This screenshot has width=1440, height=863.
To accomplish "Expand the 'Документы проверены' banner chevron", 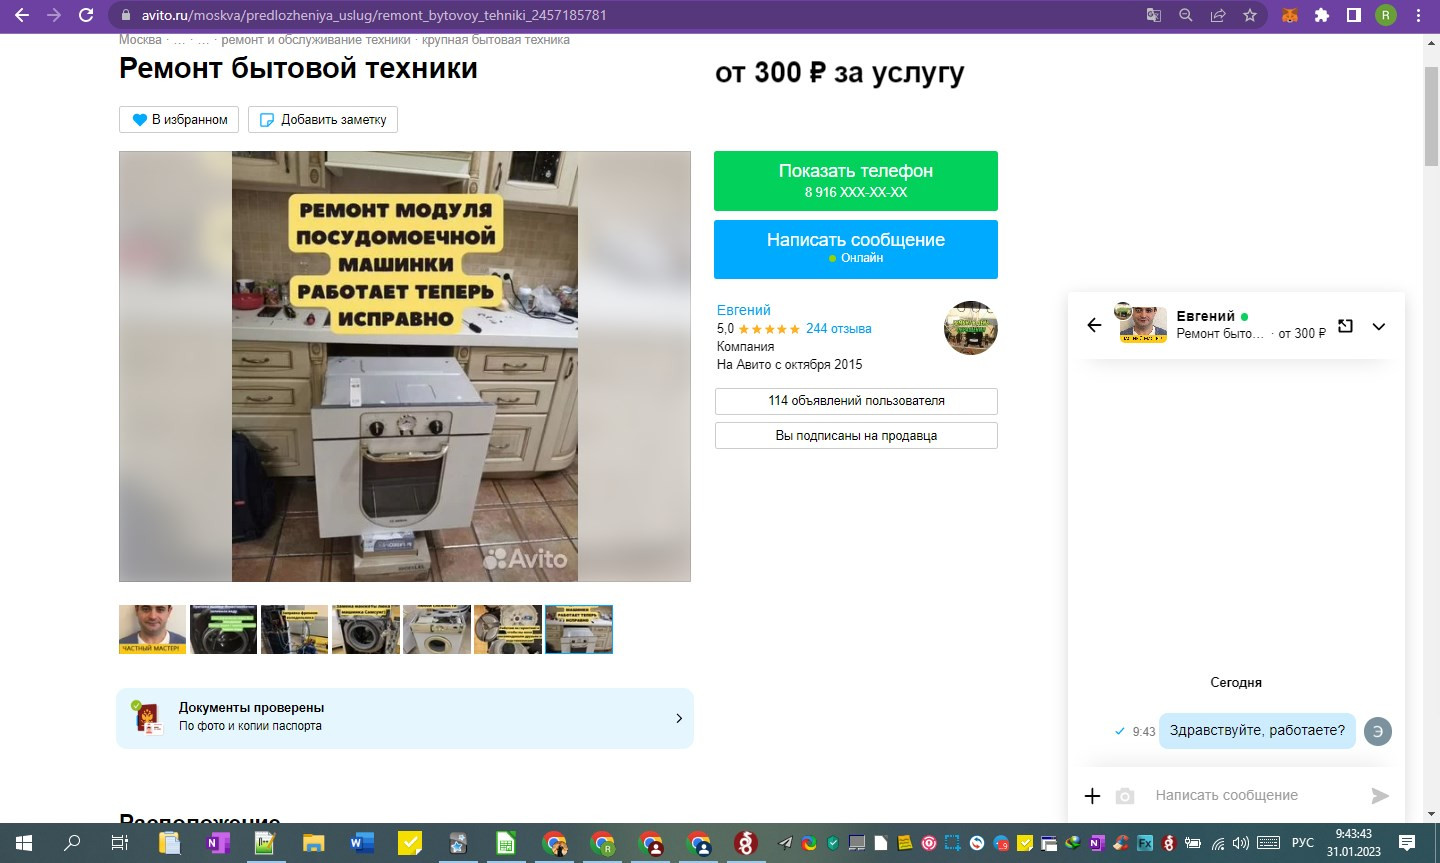I will 679,718.
